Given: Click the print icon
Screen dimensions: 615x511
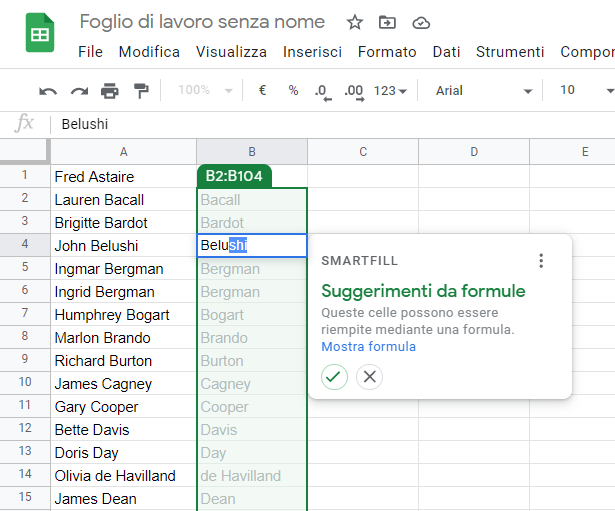Looking at the screenshot, I should 110,91.
